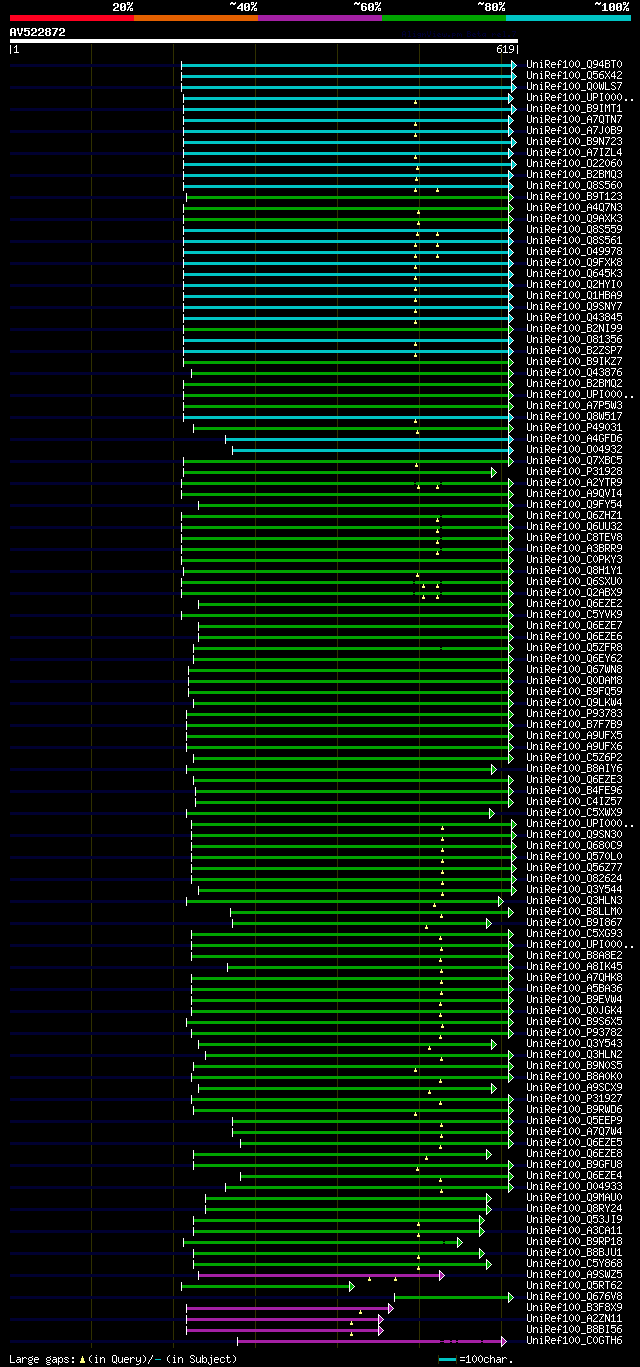The image size is (640, 1367).
Task: Select label UniRef100_Q6UU32
Action: click(574, 527)
